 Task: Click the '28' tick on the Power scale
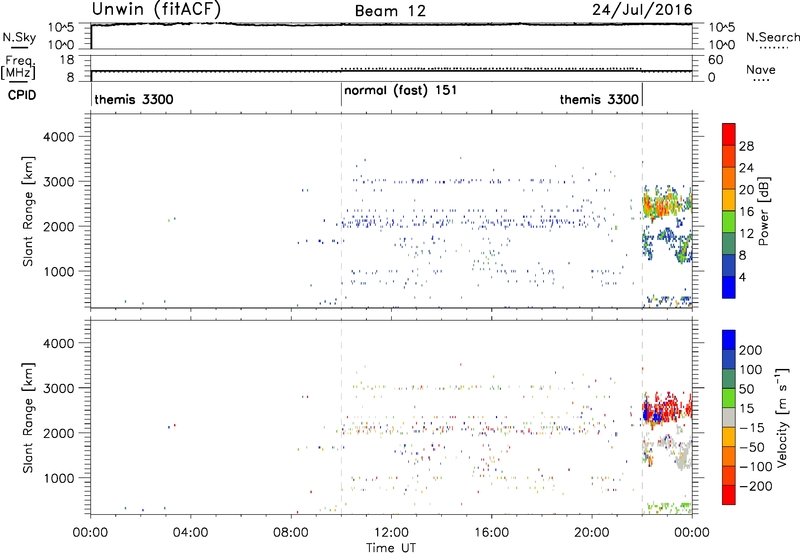click(x=746, y=146)
